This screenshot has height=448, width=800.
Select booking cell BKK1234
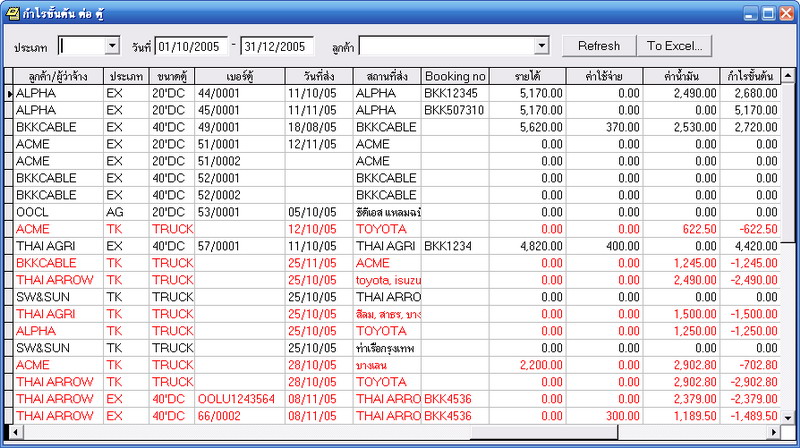[455, 246]
